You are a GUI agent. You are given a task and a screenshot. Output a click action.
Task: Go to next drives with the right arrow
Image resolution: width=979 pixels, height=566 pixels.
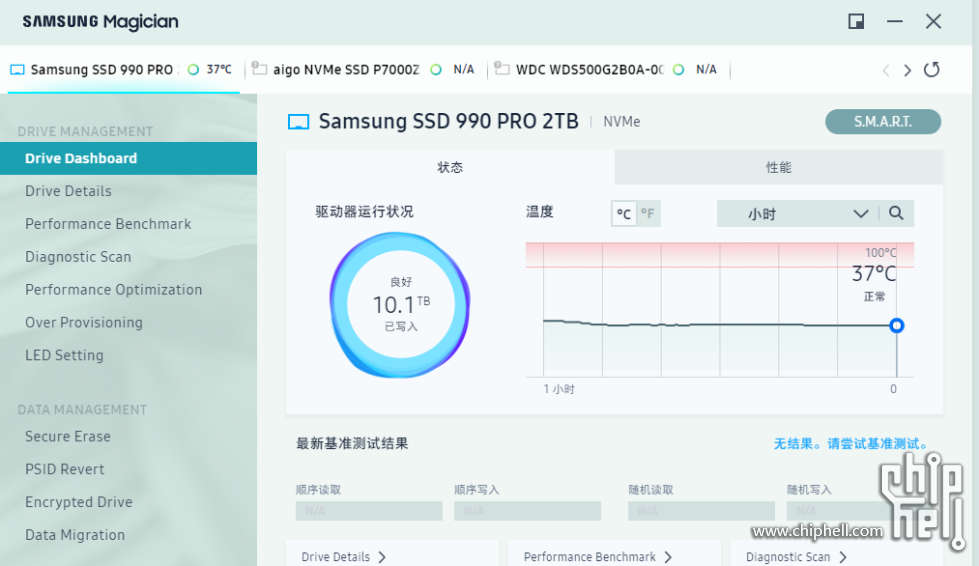(x=907, y=70)
